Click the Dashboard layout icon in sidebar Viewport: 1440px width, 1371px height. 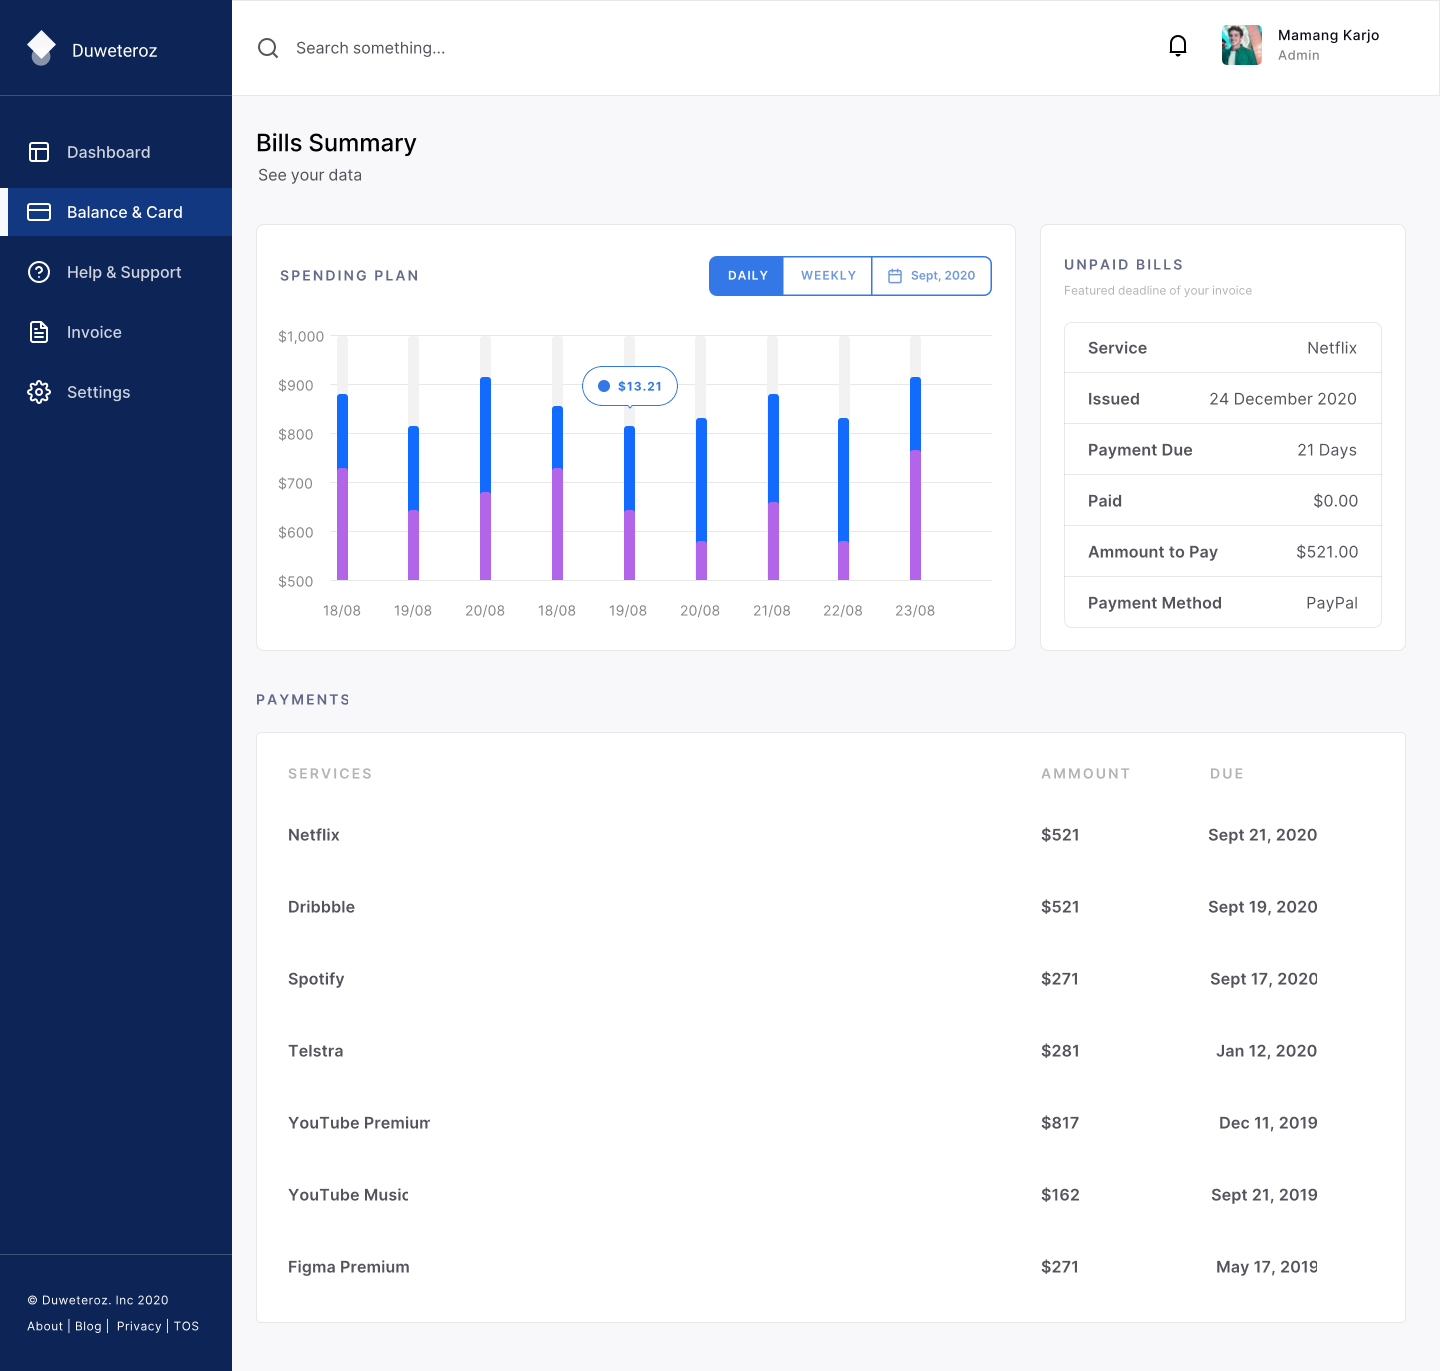(39, 152)
